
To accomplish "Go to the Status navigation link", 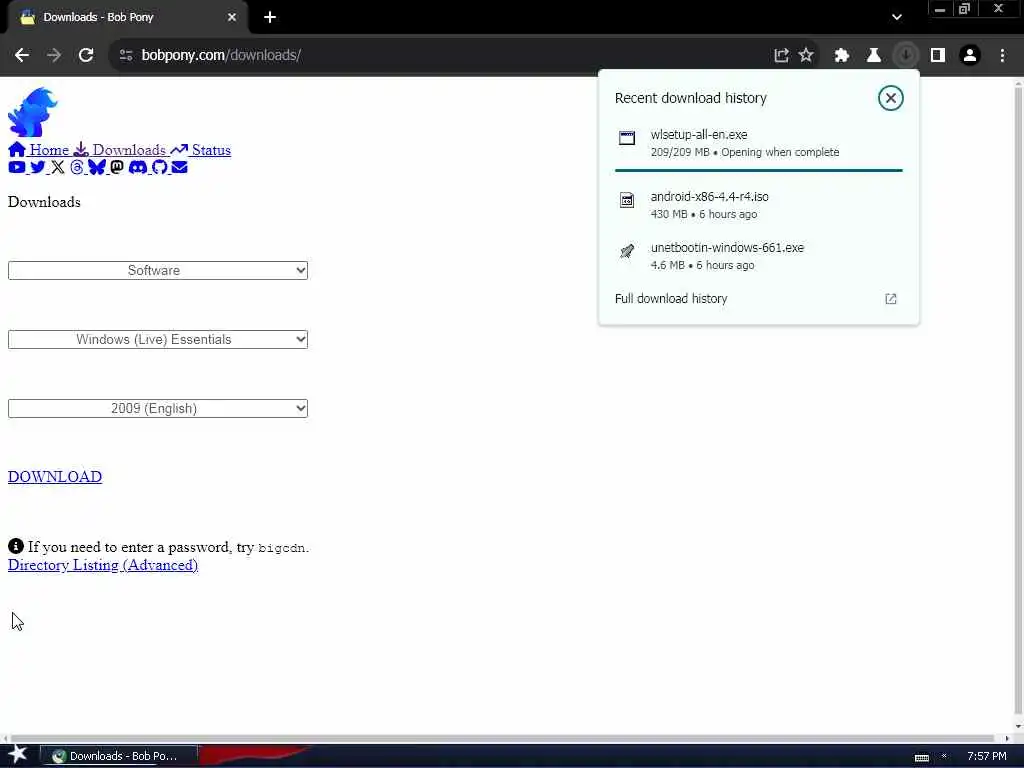I will [x=201, y=150].
